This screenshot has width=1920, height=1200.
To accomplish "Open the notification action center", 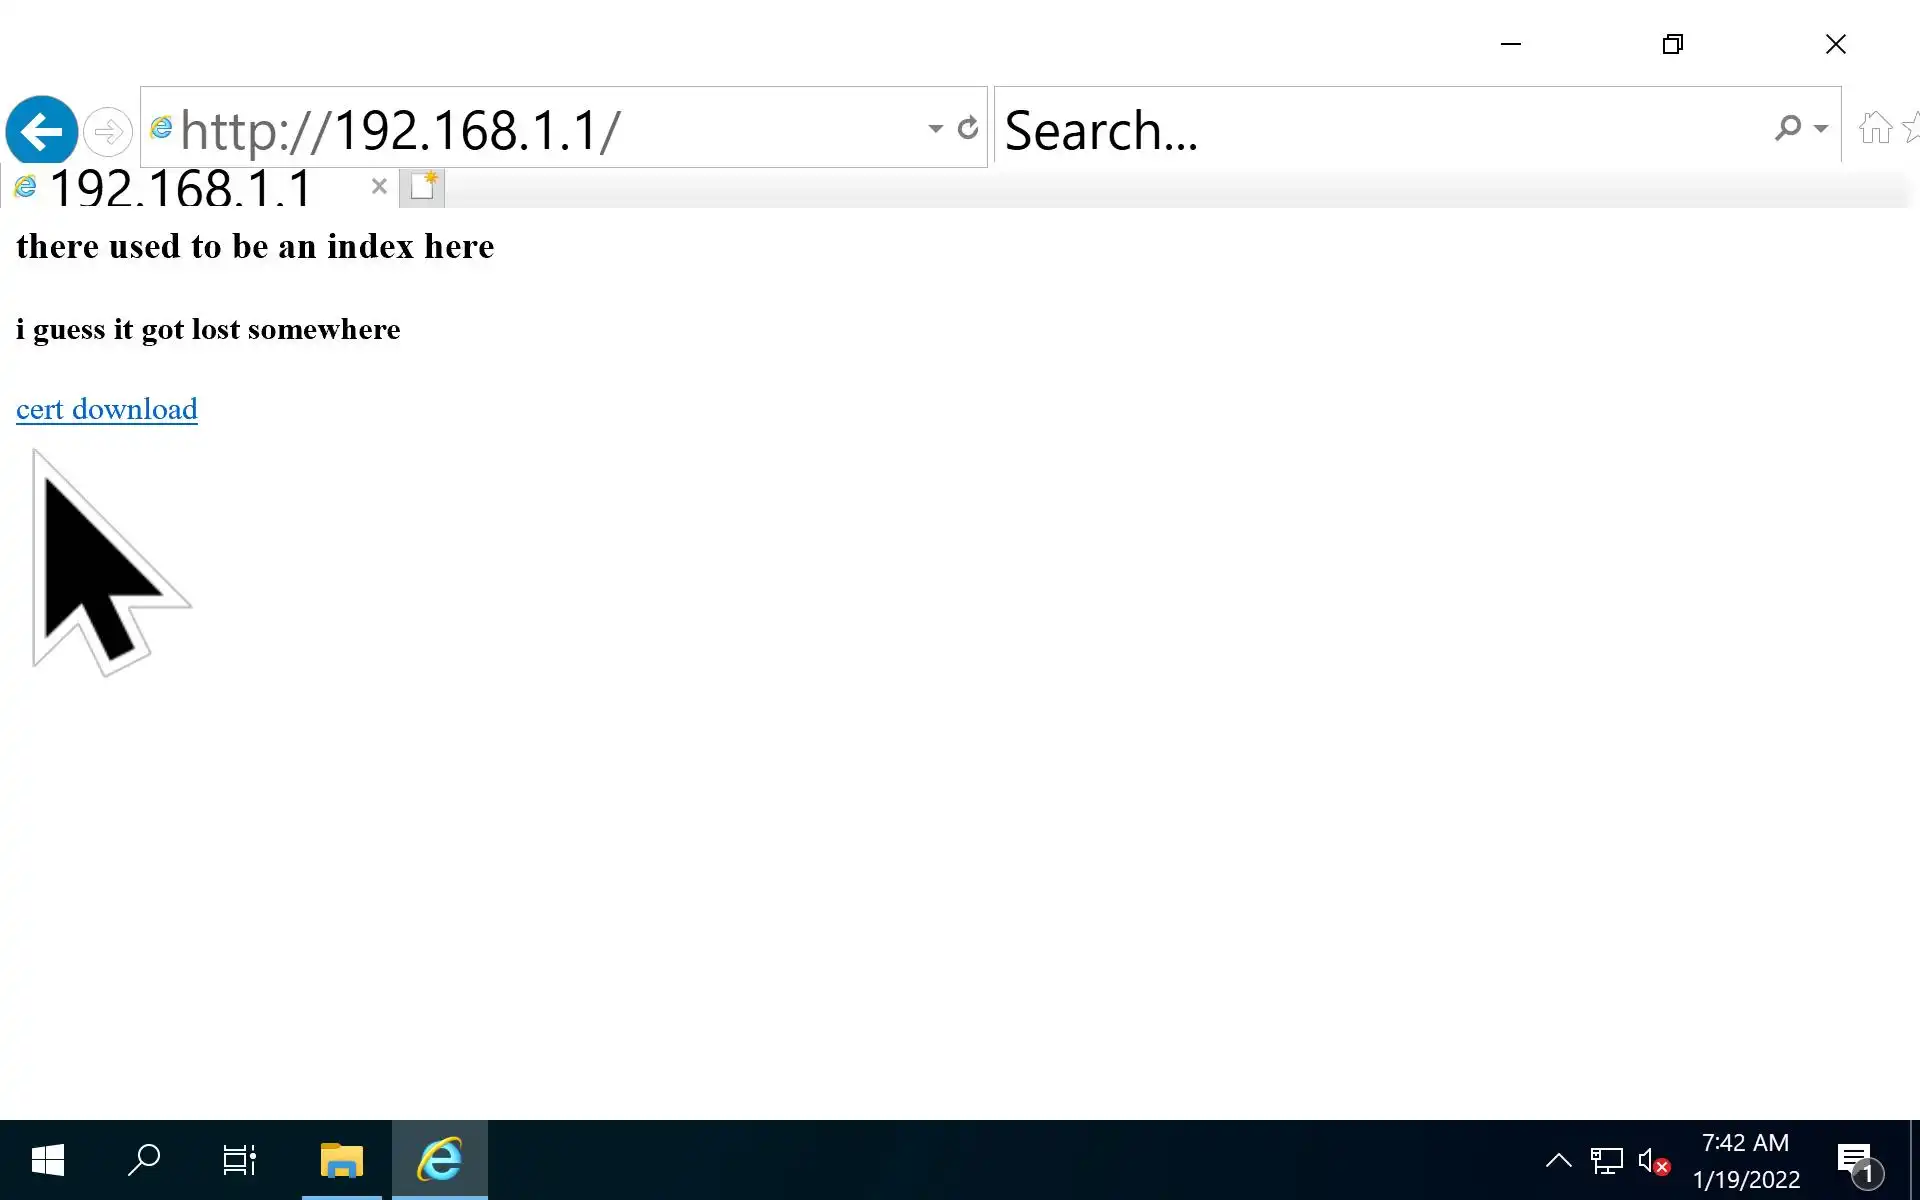I will click(x=1857, y=1161).
